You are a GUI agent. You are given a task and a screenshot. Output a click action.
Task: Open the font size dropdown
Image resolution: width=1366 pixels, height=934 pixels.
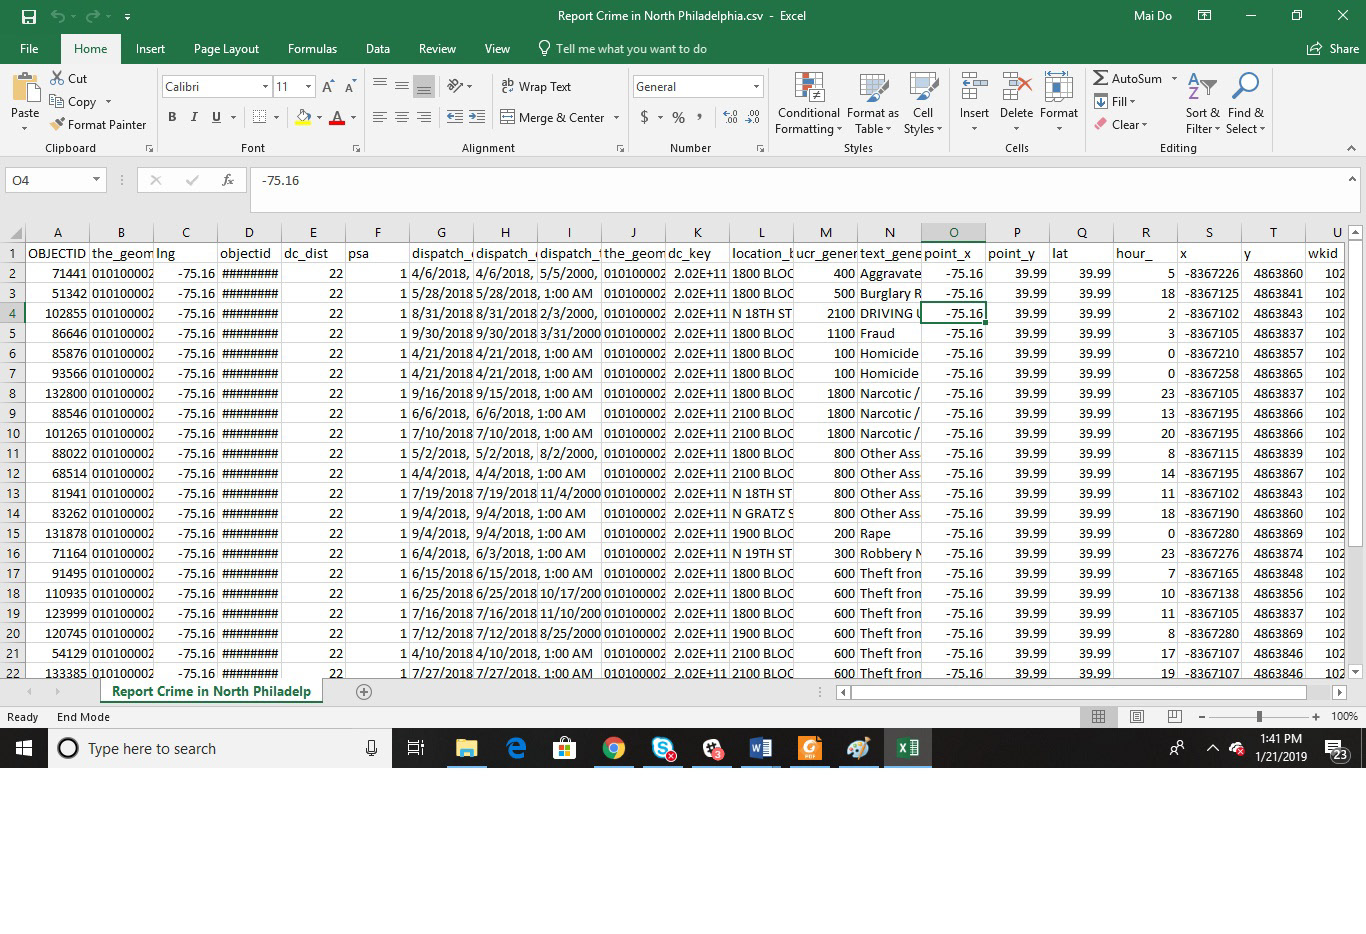pyautogui.click(x=308, y=87)
